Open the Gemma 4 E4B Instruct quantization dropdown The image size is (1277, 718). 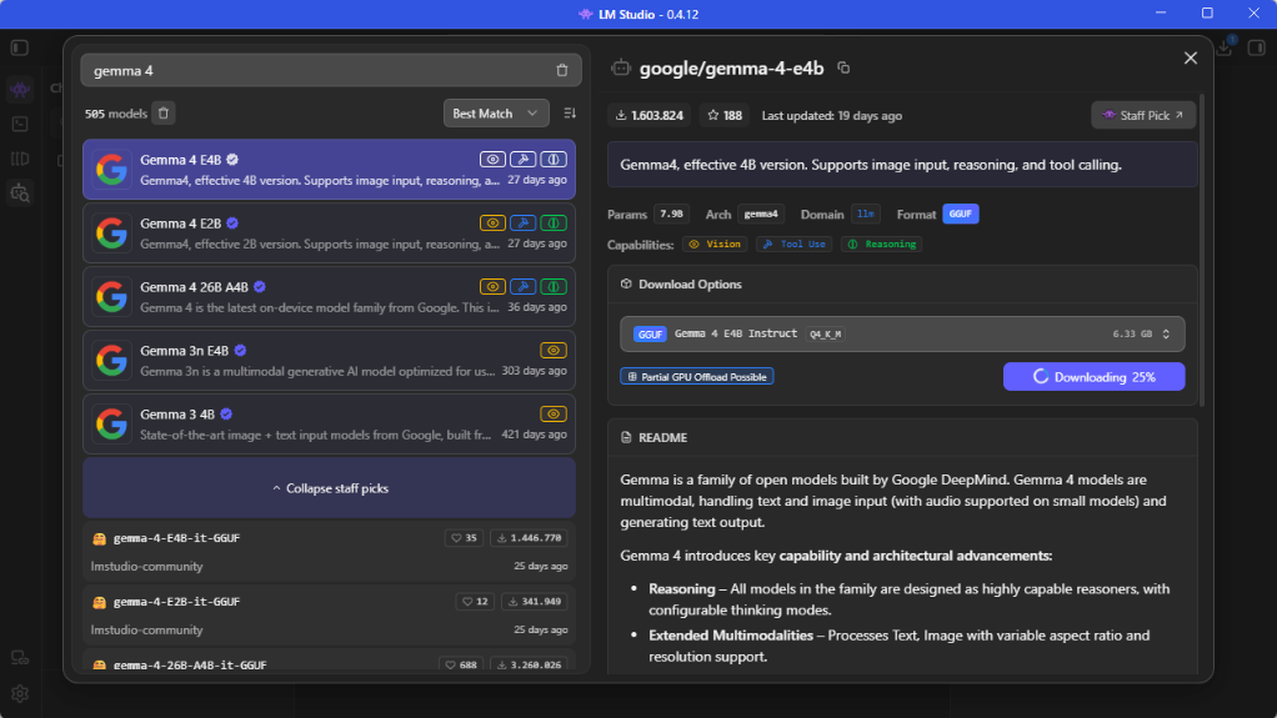[x=902, y=334]
